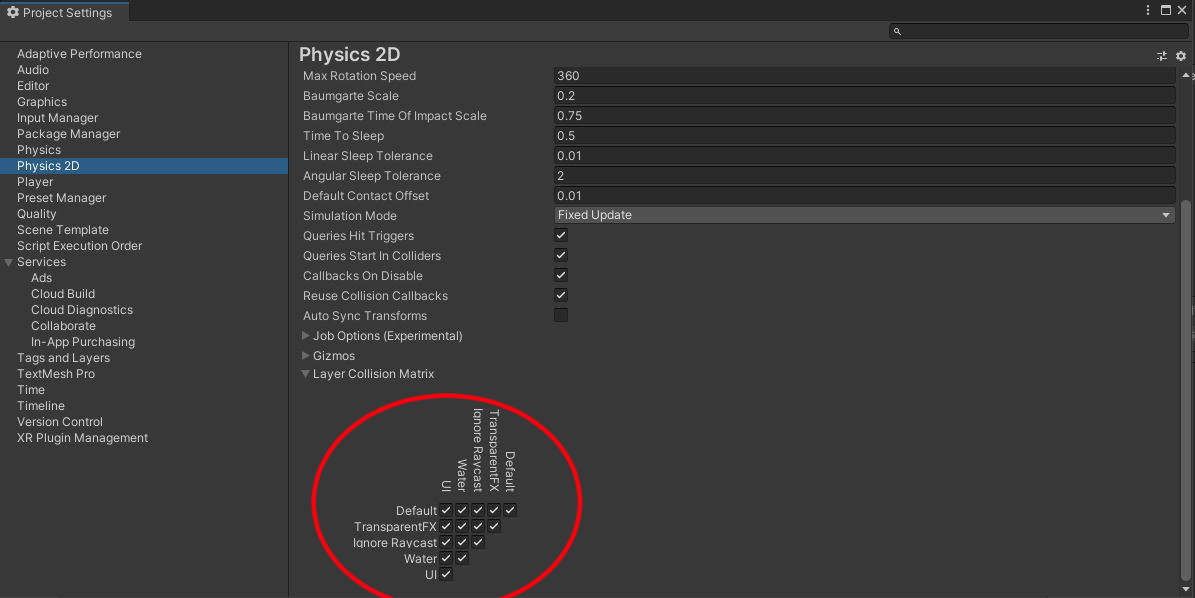Switch to the Project Settings tab
The width and height of the screenshot is (1195, 598).
pyautogui.click(x=64, y=12)
